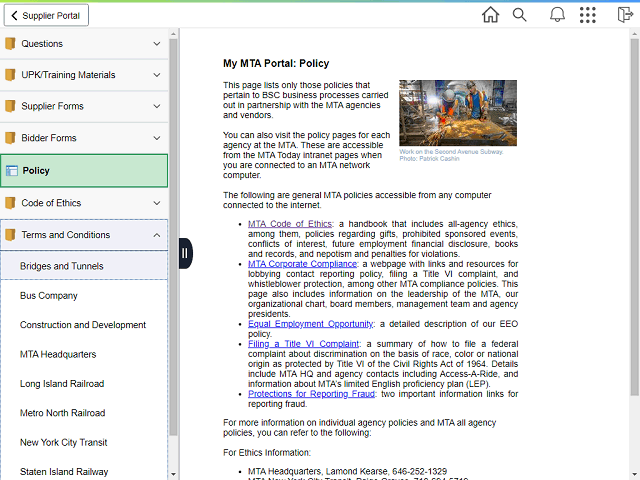Open the NavBar grid menu icon
Screen dimensions: 640x480
click(588, 15)
